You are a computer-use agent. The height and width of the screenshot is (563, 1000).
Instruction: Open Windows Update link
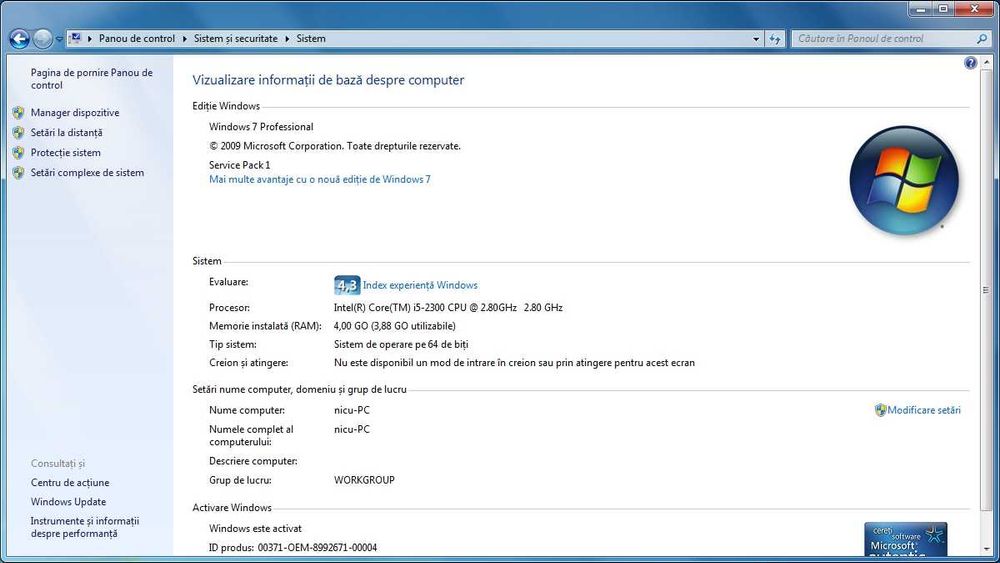68,502
